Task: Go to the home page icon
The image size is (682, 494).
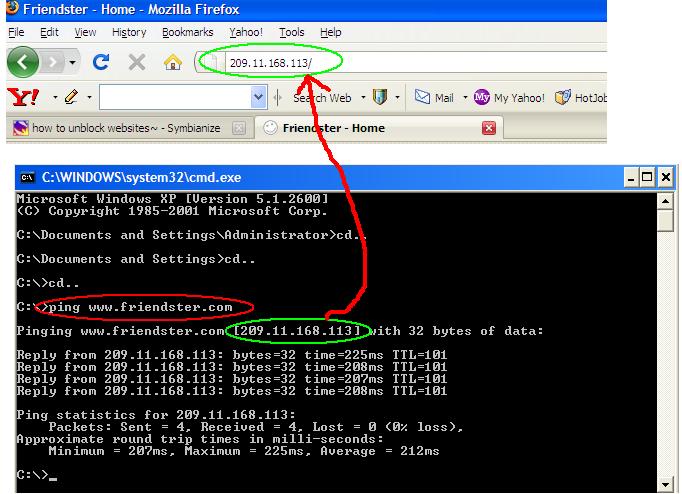Action: tap(171, 62)
